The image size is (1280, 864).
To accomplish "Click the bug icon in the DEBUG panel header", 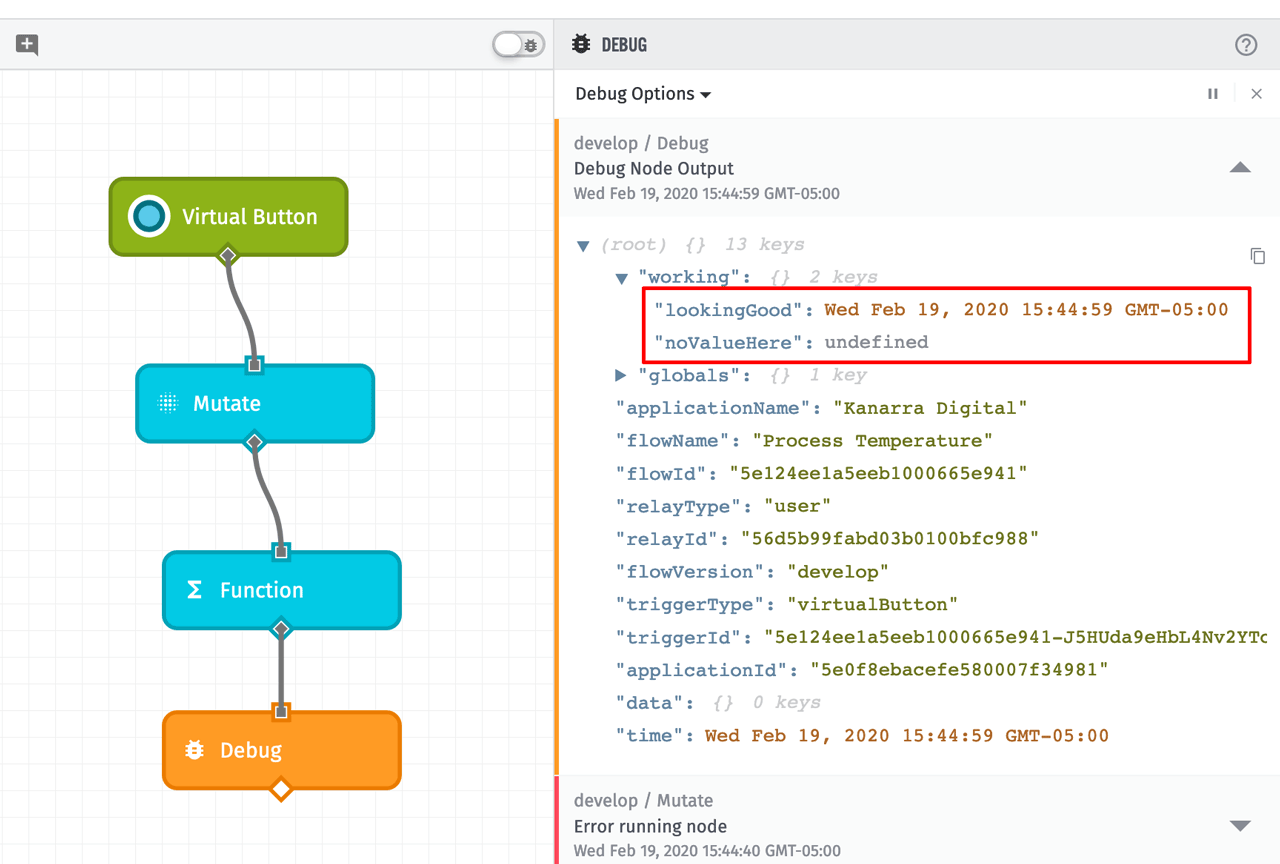I will (581, 44).
